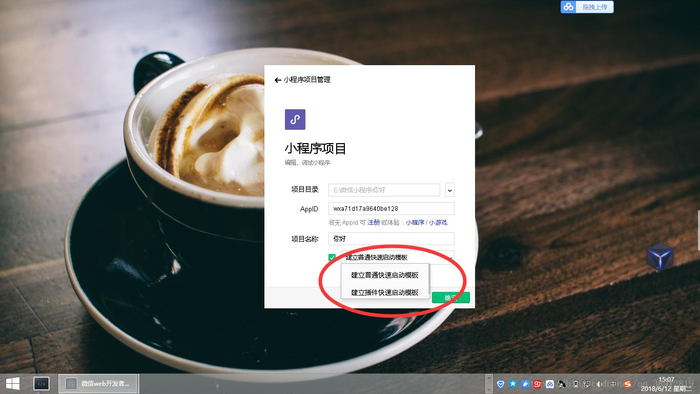The height and width of the screenshot is (394, 700).
Task: Uncheck the green quick-start template checkbox
Action: tap(332, 257)
